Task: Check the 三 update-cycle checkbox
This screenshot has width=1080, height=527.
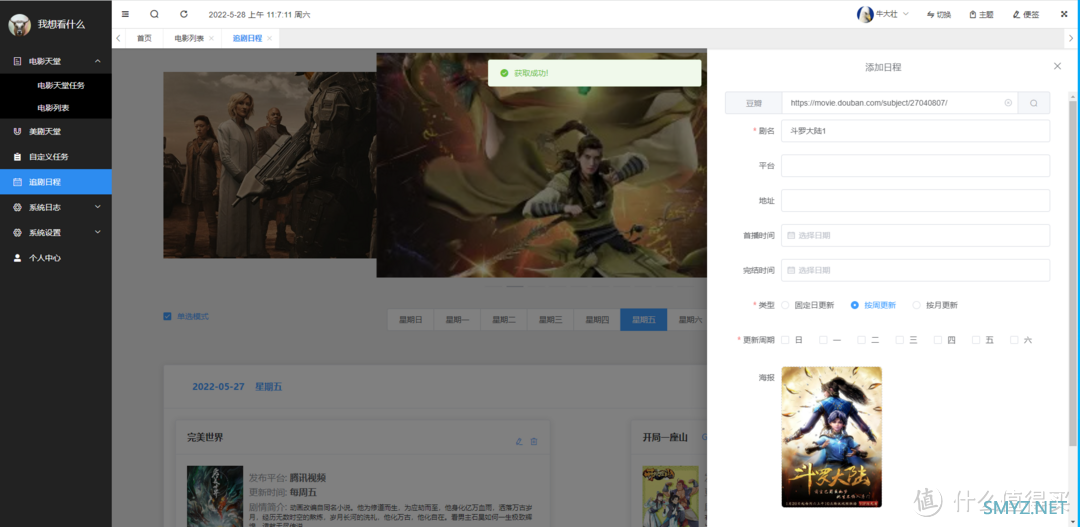Action: (x=900, y=340)
